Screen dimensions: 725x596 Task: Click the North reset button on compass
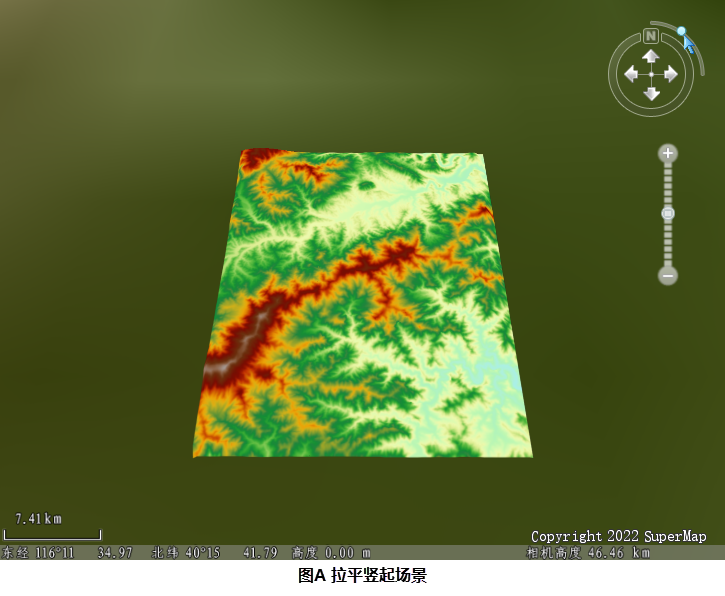[x=650, y=36]
